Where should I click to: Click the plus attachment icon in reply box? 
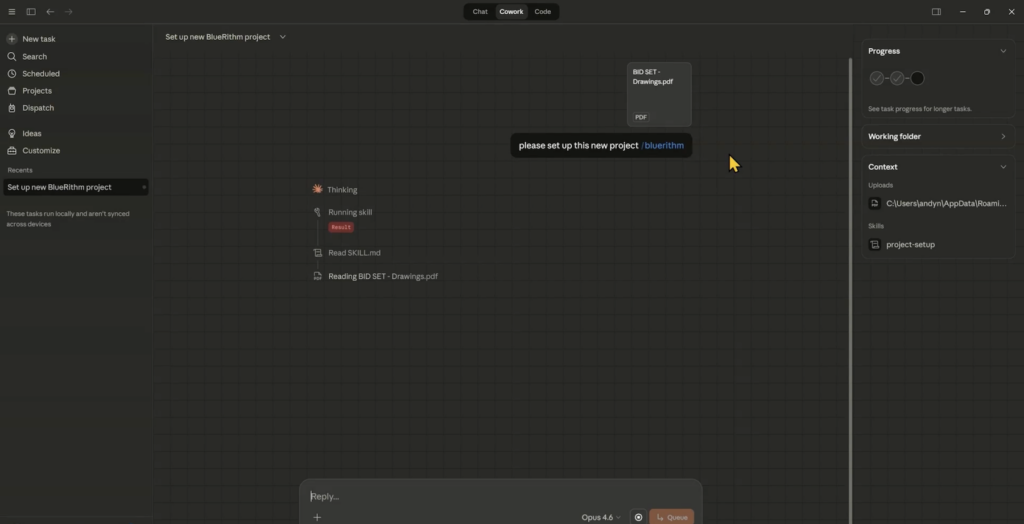click(317, 517)
